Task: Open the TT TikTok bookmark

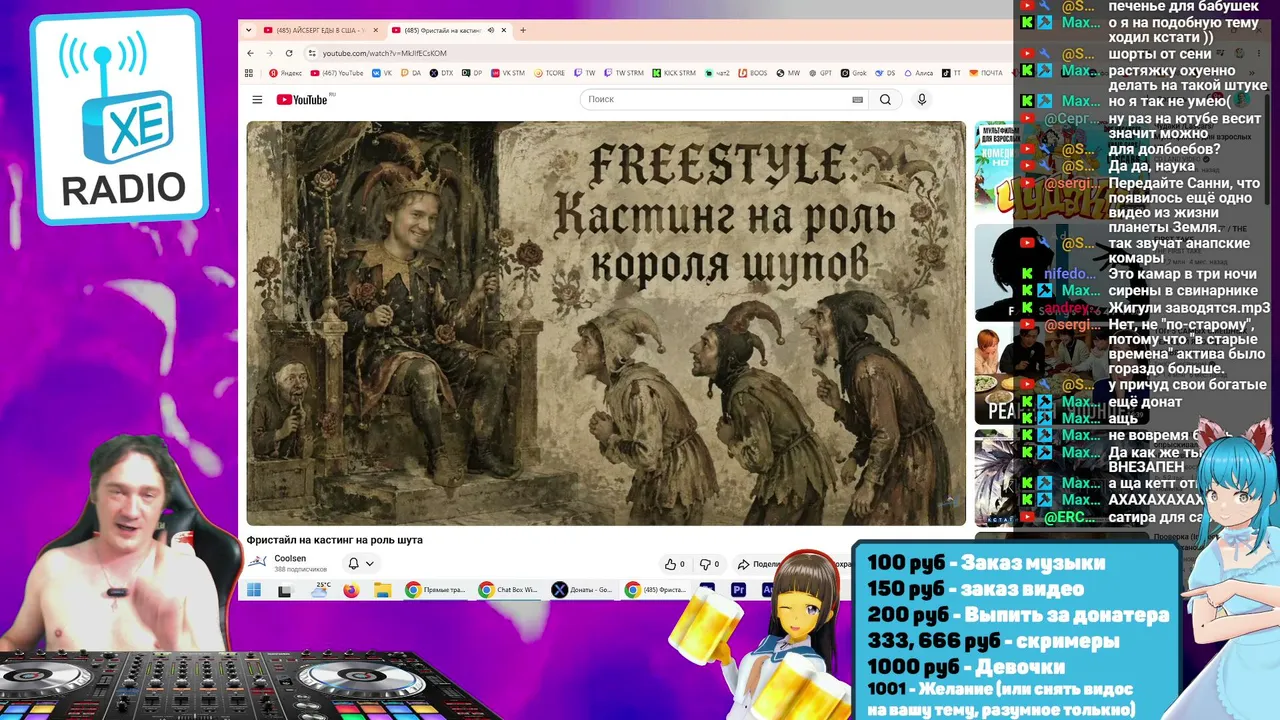Action: (951, 73)
